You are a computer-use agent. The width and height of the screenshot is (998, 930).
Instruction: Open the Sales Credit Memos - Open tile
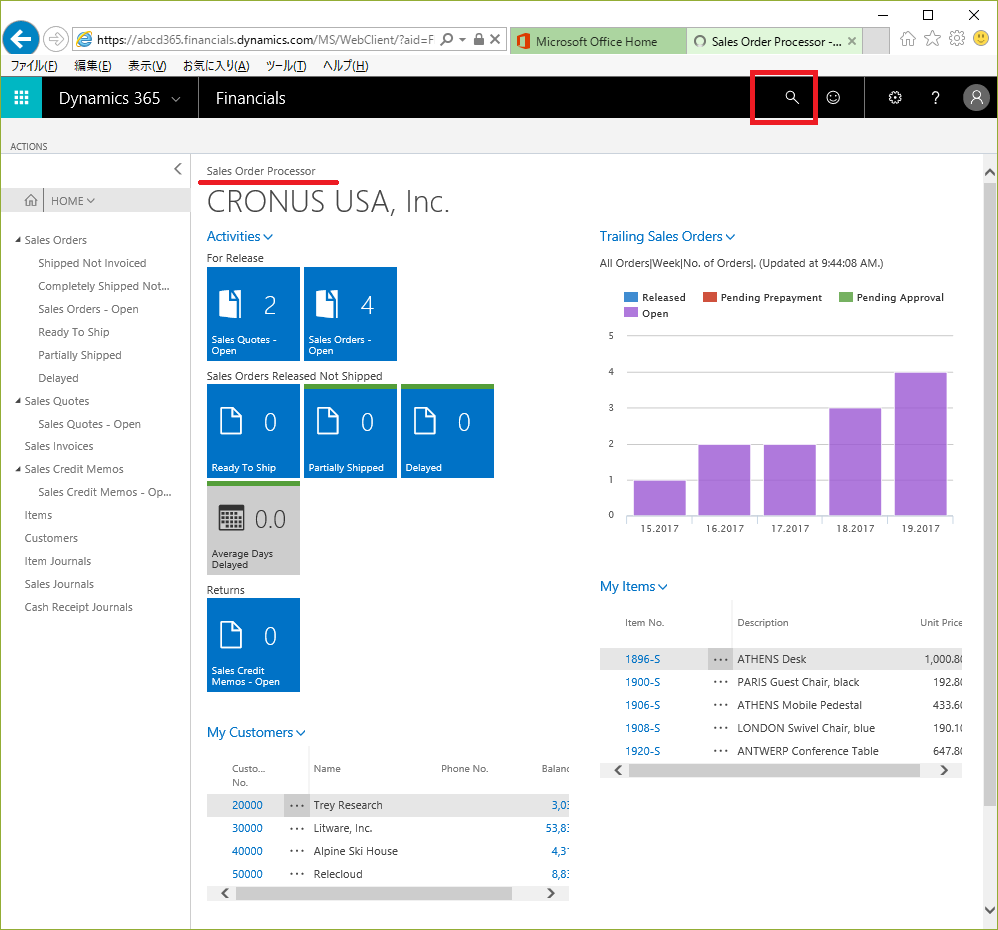pyautogui.click(x=253, y=645)
